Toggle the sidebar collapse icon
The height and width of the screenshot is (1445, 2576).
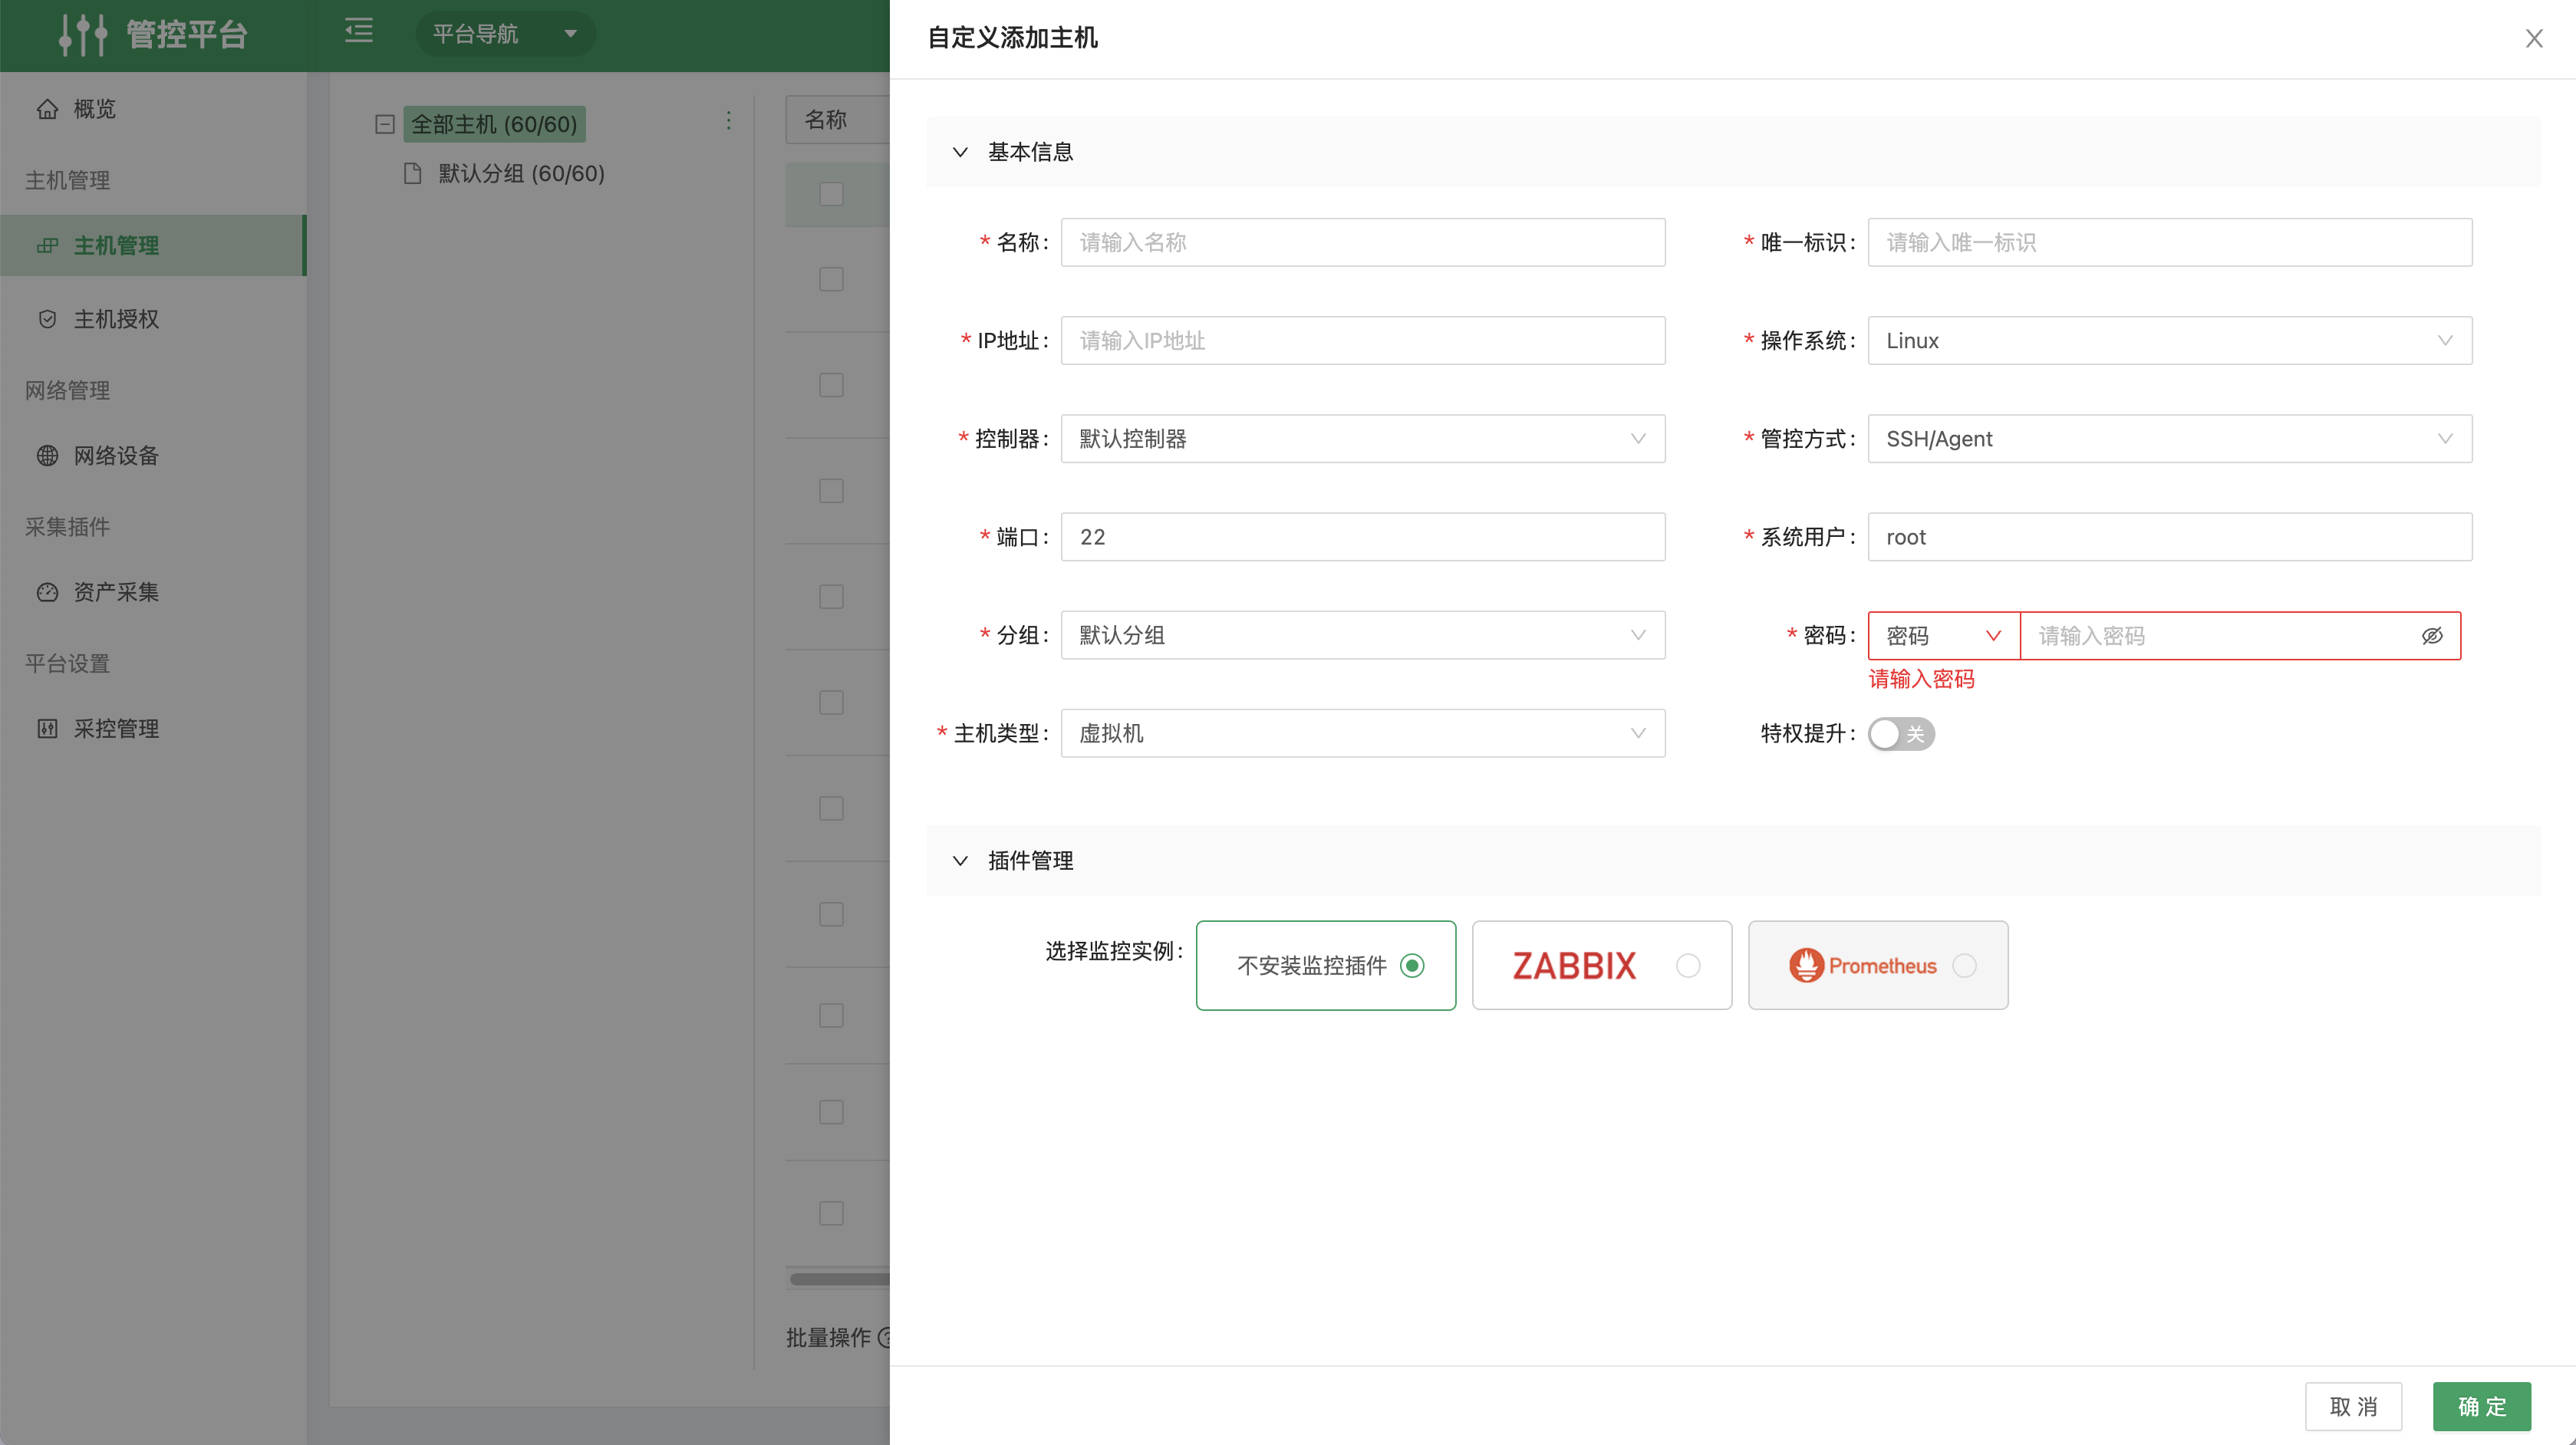(x=359, y=32)
